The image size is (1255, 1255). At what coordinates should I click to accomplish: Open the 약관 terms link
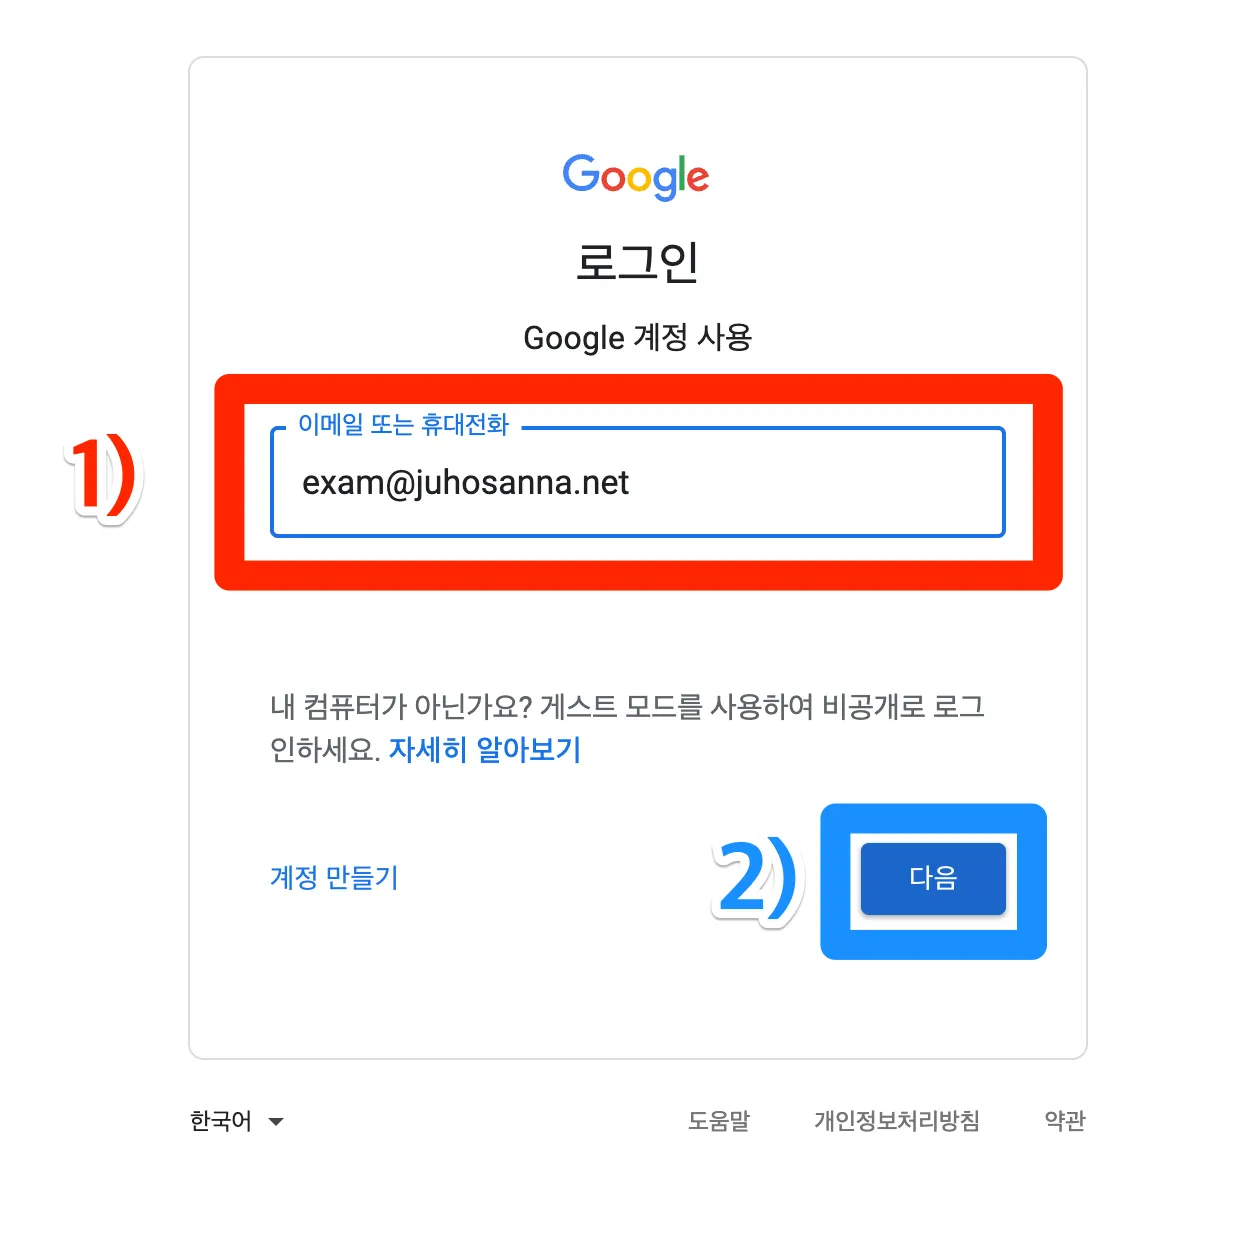pyautogui.click(x=1065, y=1121)
